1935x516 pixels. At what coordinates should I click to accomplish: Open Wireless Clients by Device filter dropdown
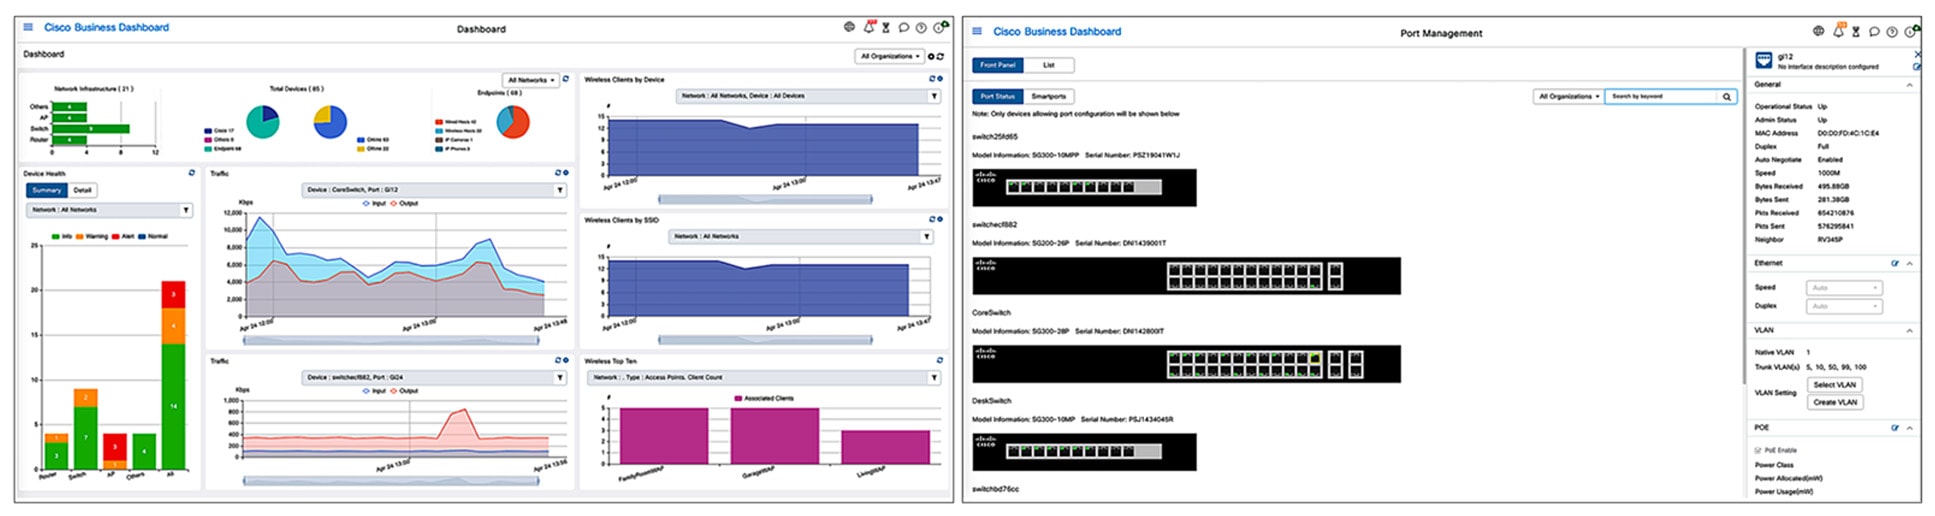(809, 96)
